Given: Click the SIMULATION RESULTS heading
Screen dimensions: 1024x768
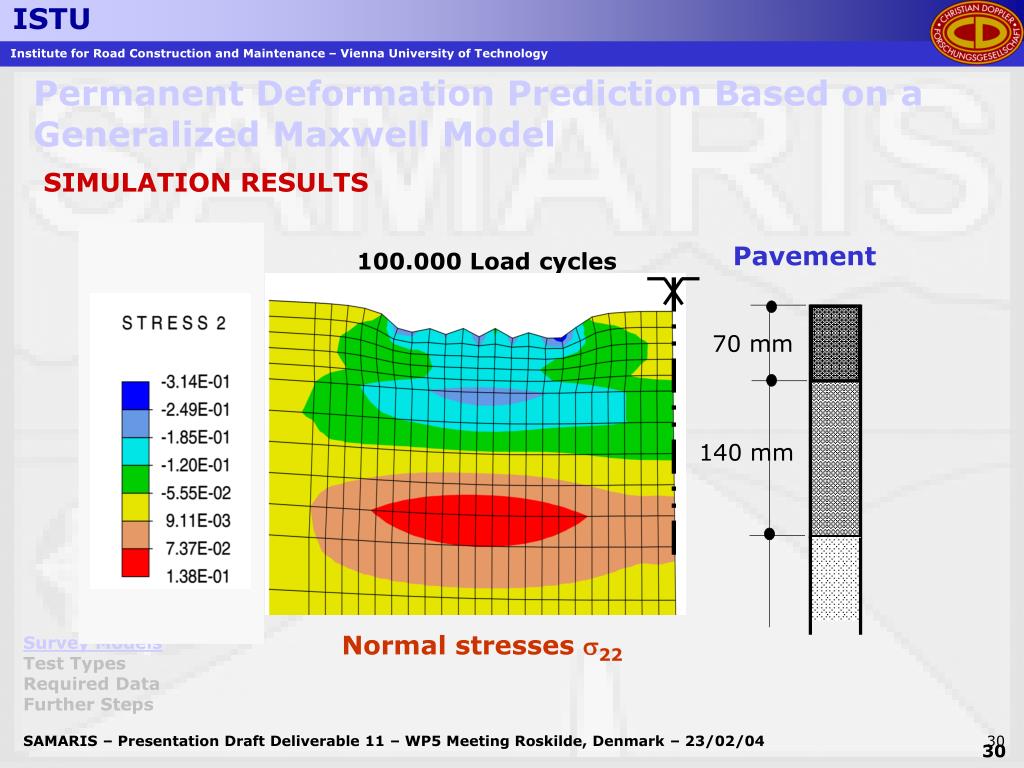Looking at the screenshot, I should (206, 182).
